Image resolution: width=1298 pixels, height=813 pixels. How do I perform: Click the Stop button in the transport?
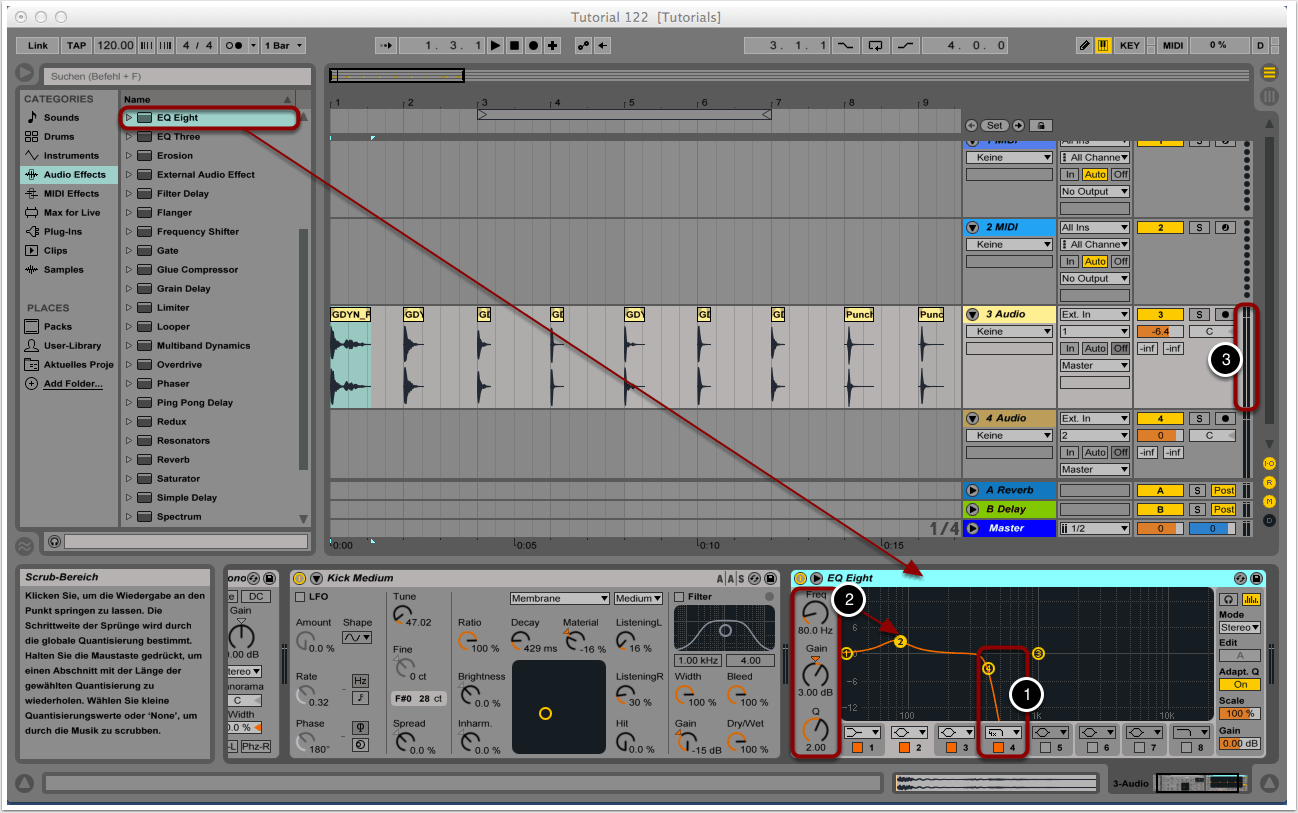[x=514, y=46]
